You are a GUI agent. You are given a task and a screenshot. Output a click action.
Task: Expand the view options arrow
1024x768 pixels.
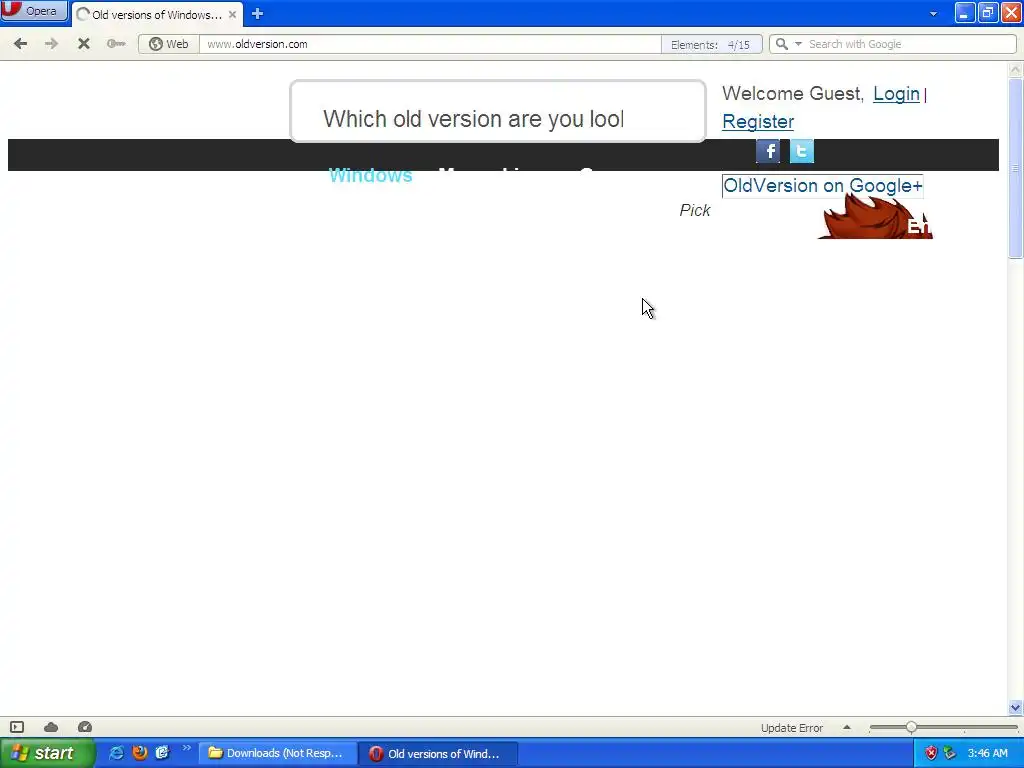(846, 727)
